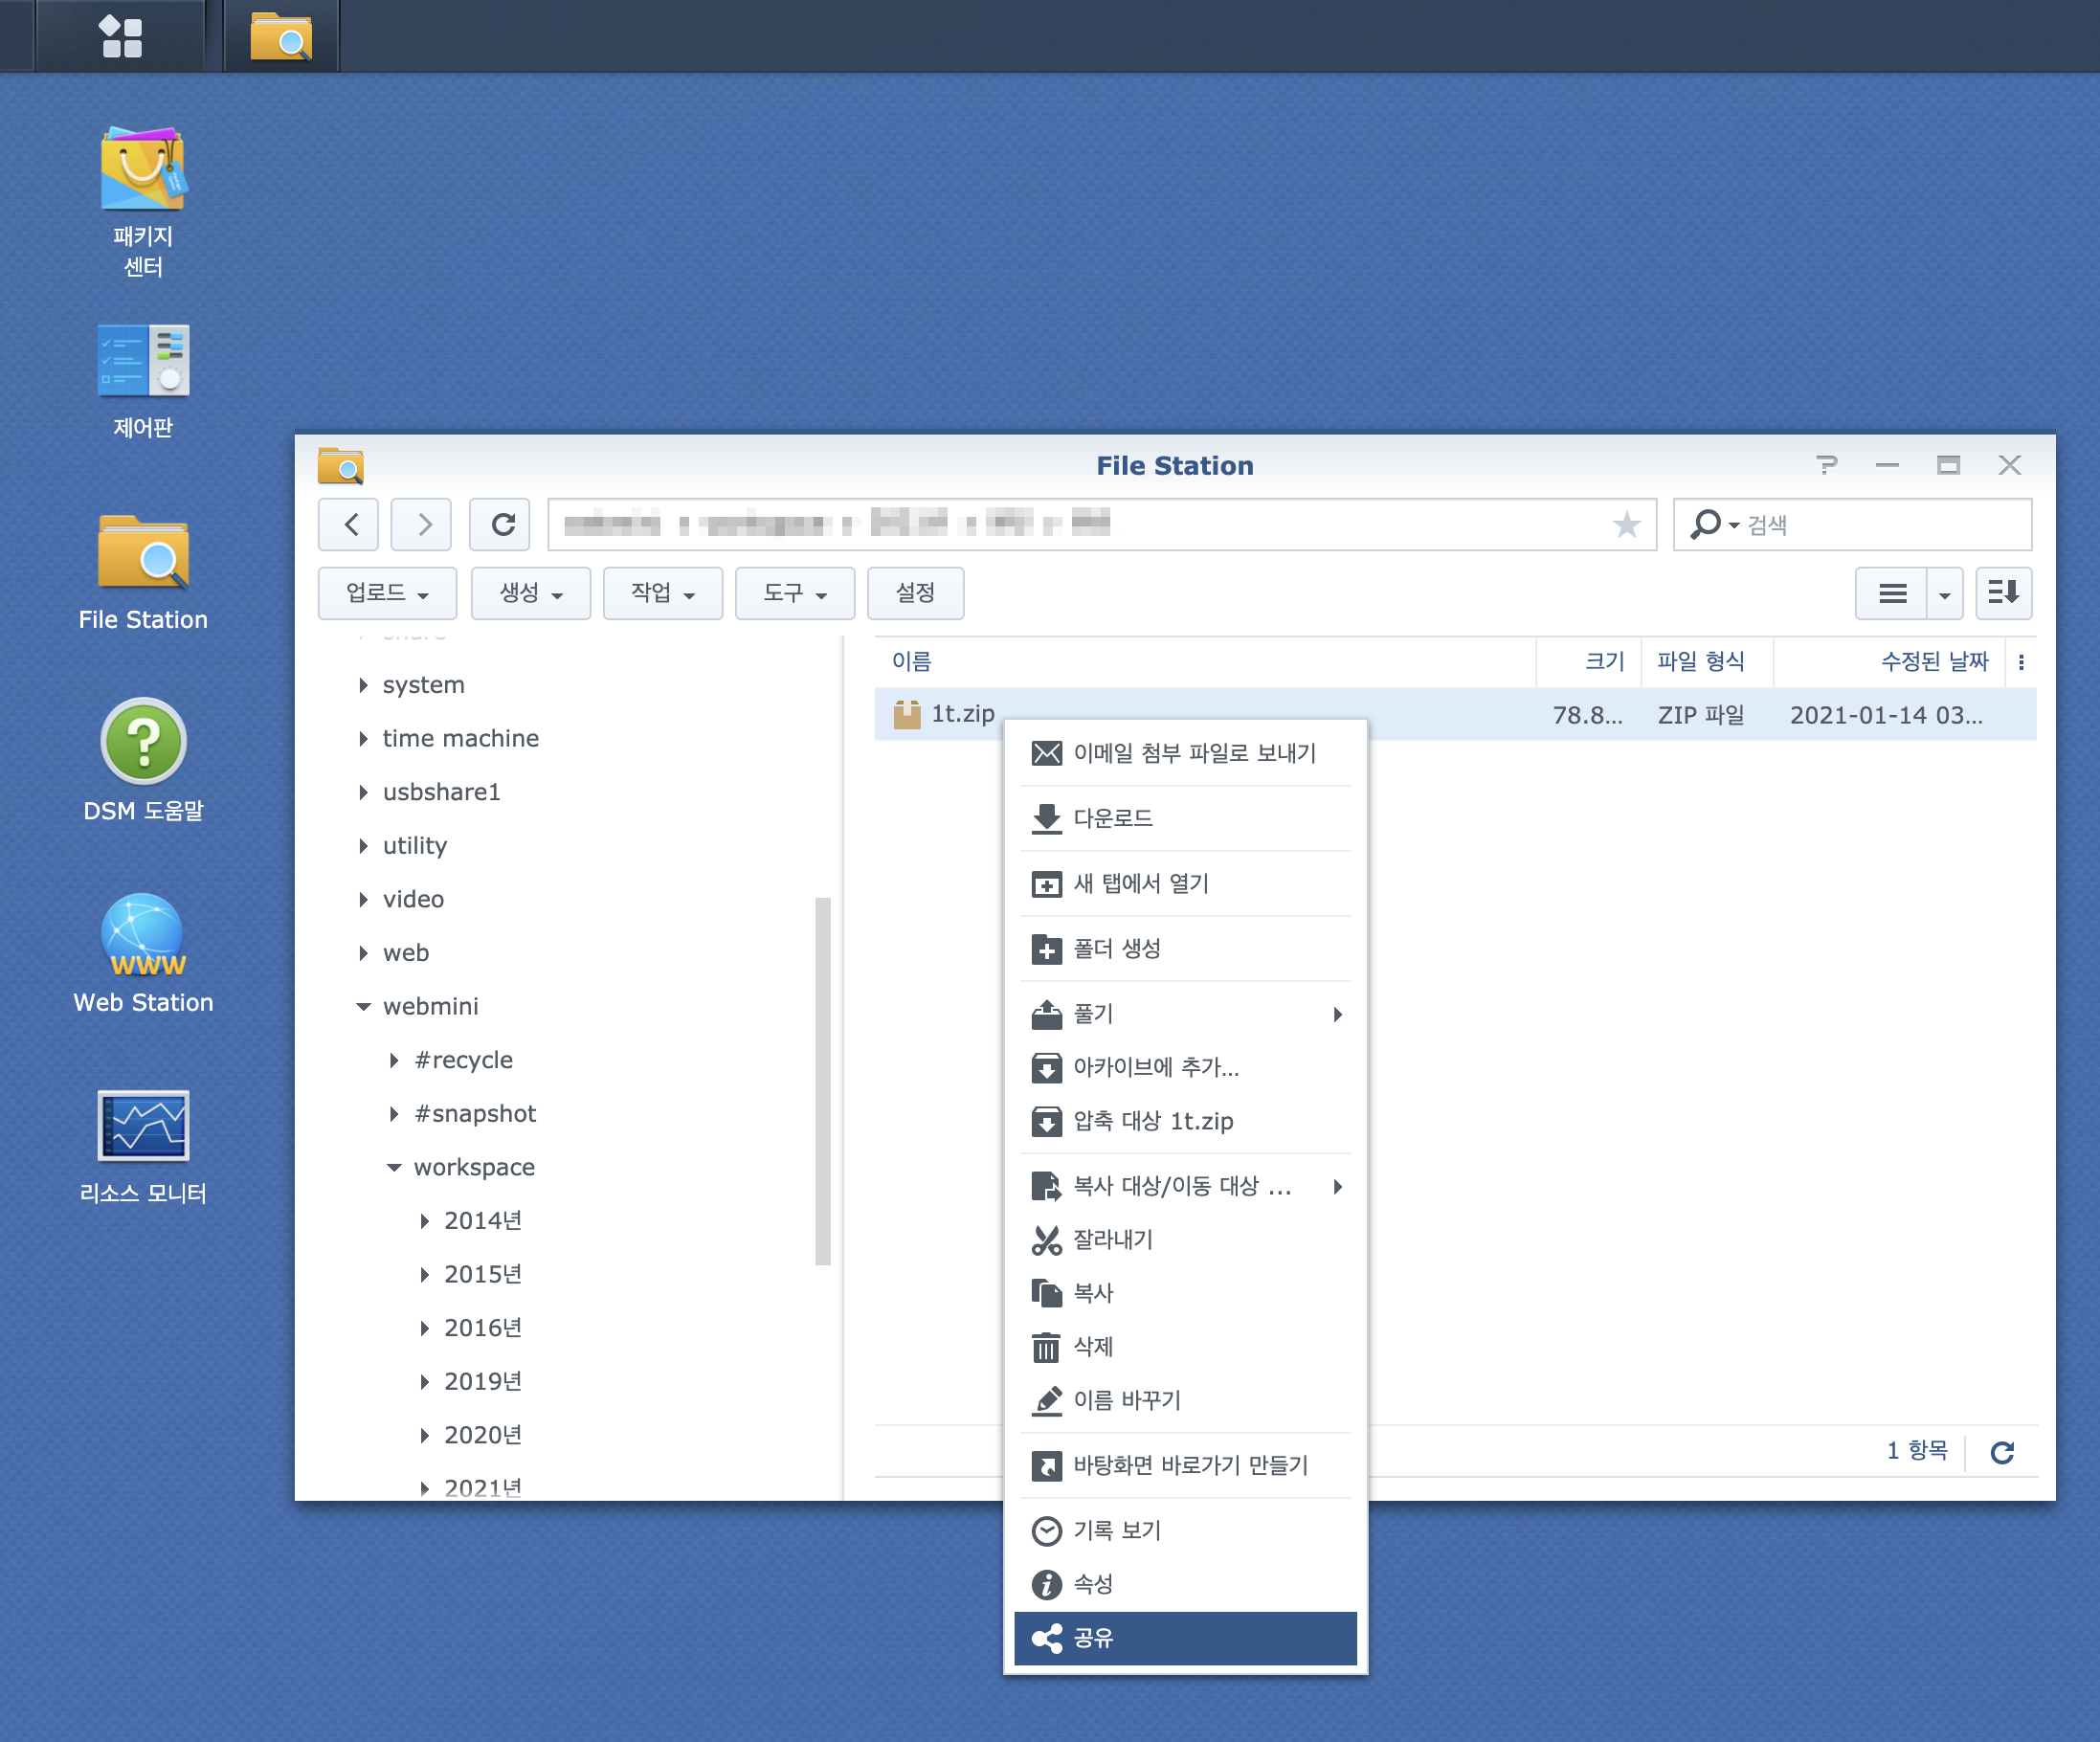
Task: Open the 작업 dropdown menu
Action: 662,593
